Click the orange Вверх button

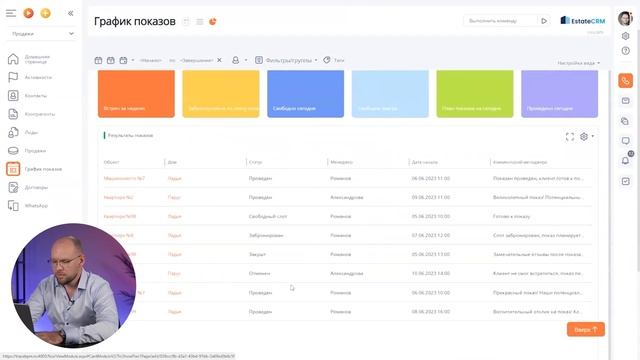(586, 329)
